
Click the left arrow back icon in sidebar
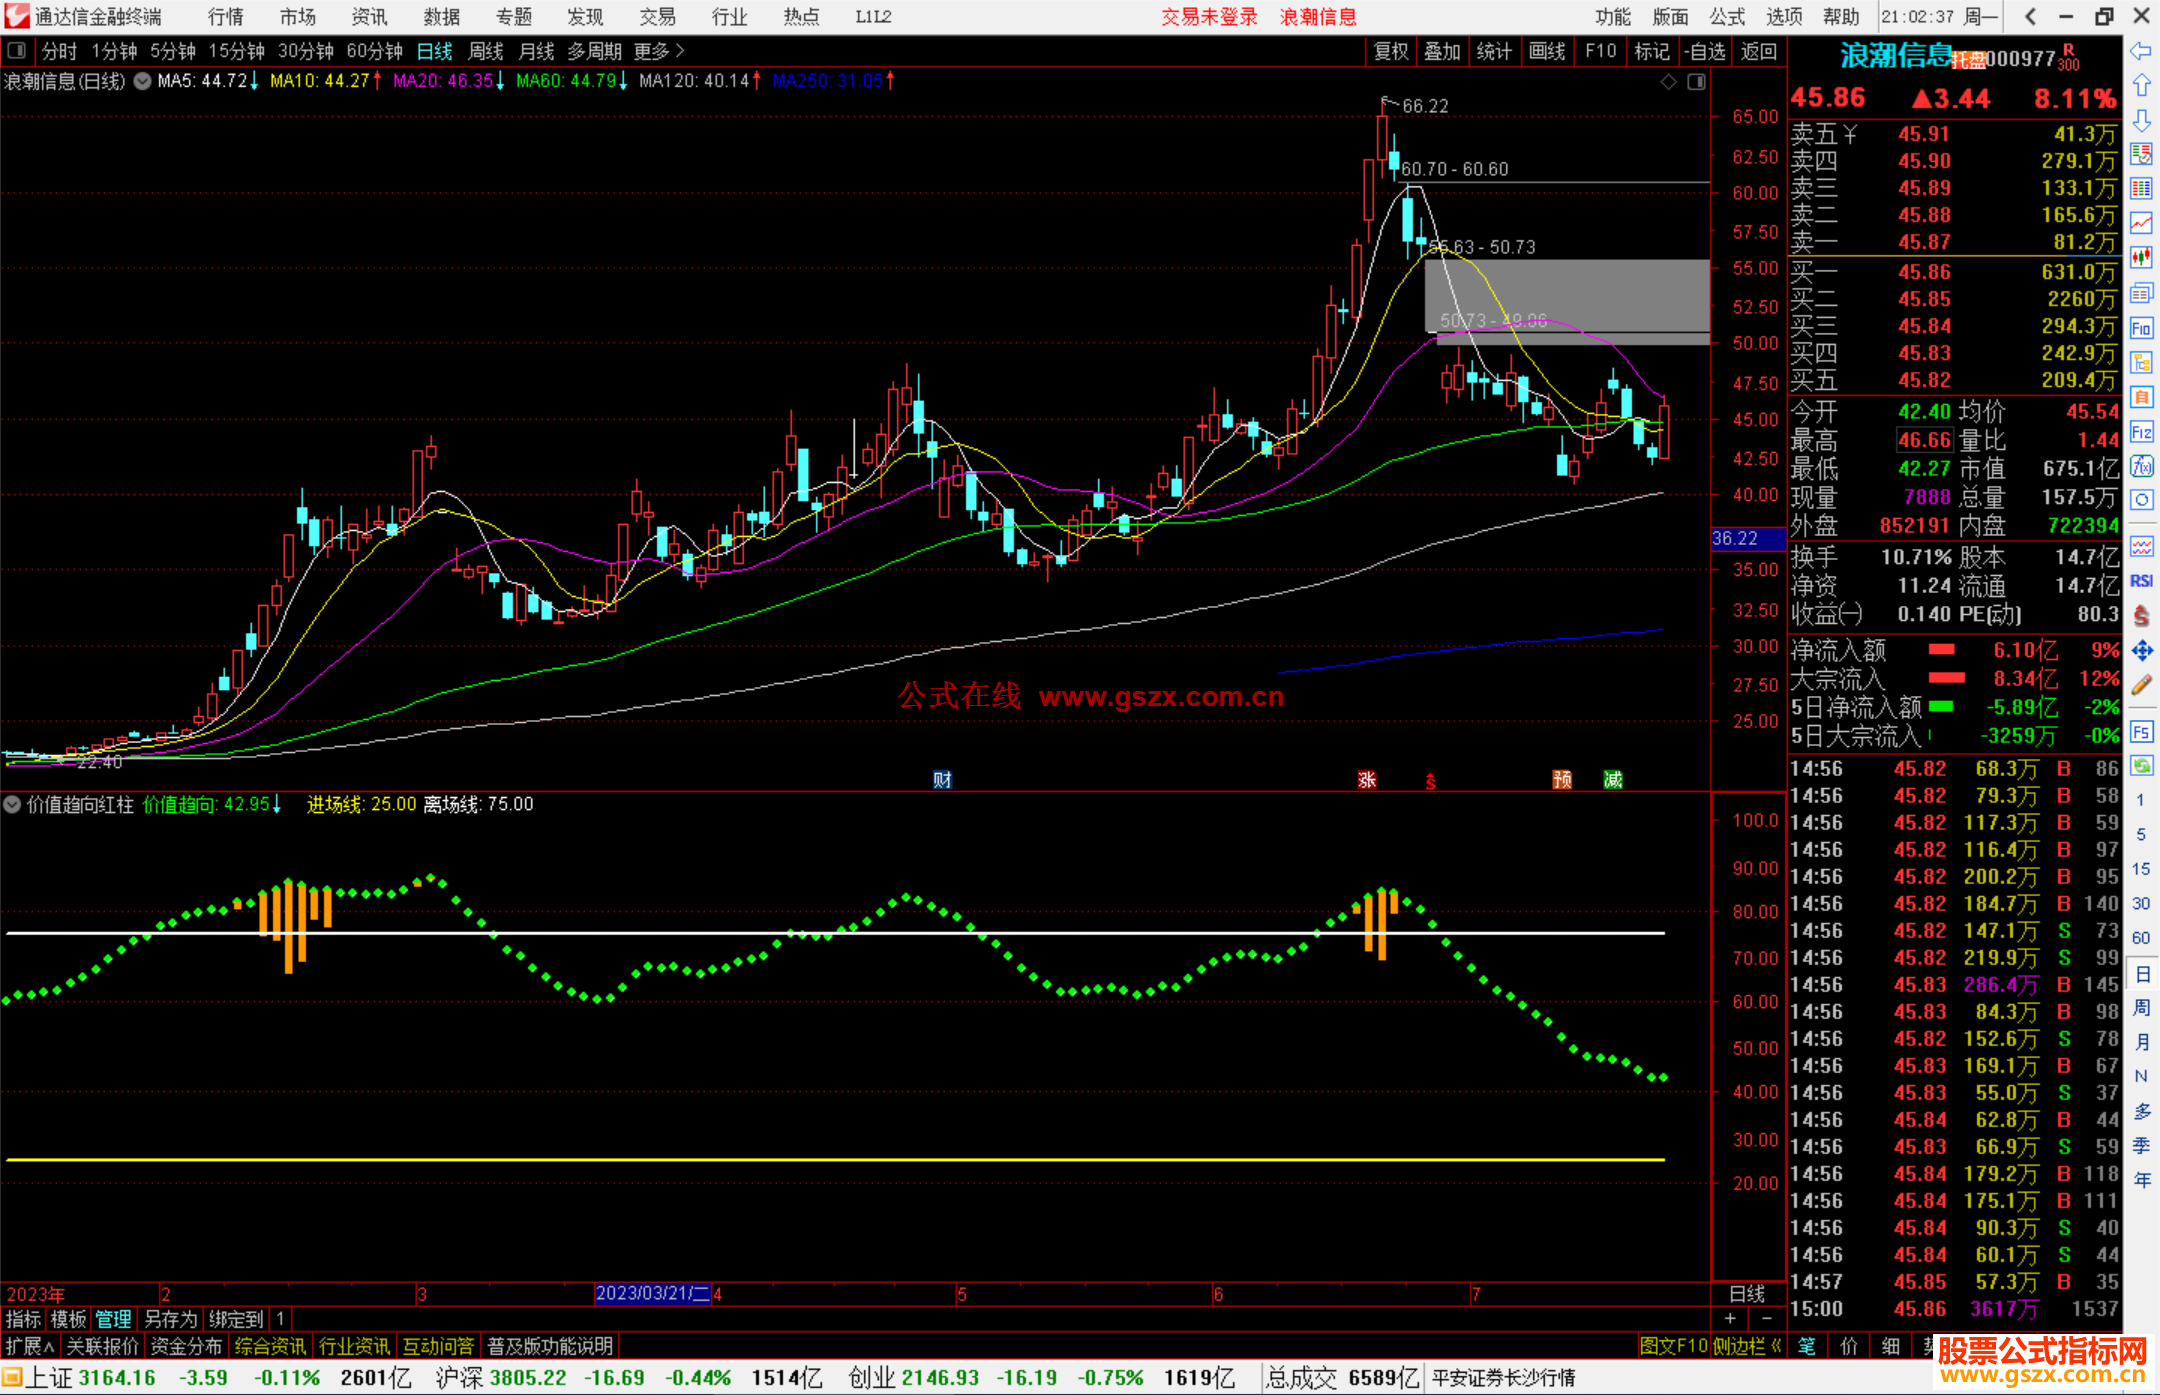point(2141,51)
